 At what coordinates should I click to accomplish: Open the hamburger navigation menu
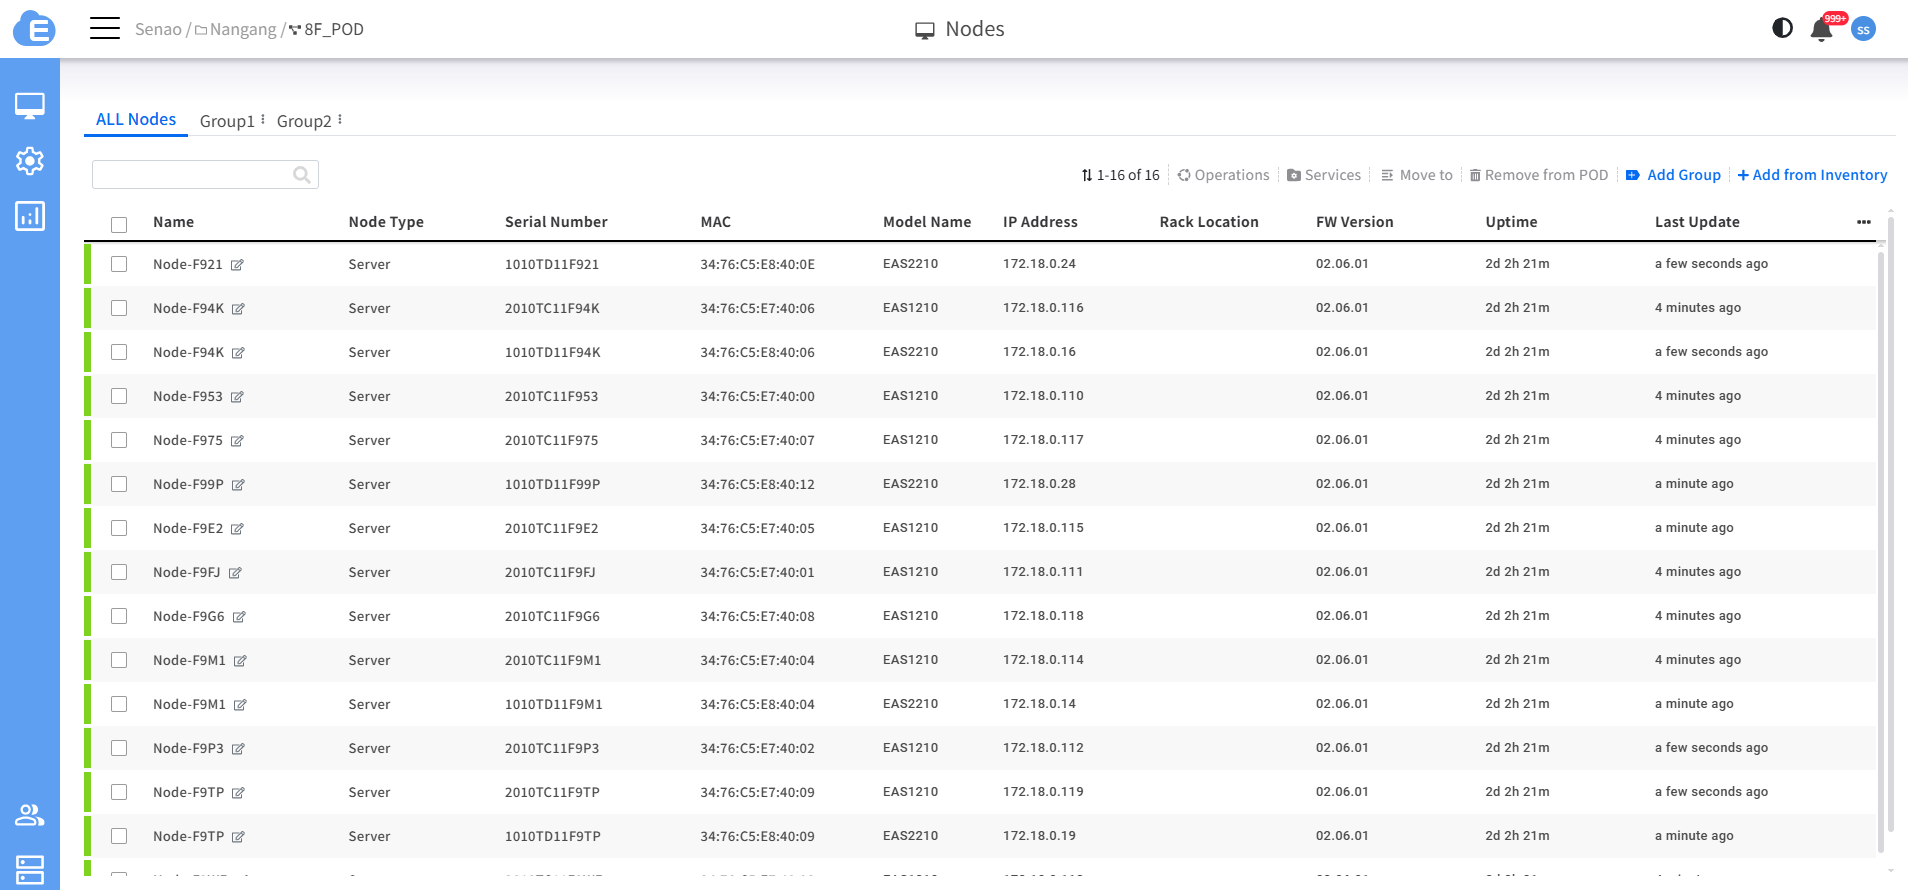point(105,29)
